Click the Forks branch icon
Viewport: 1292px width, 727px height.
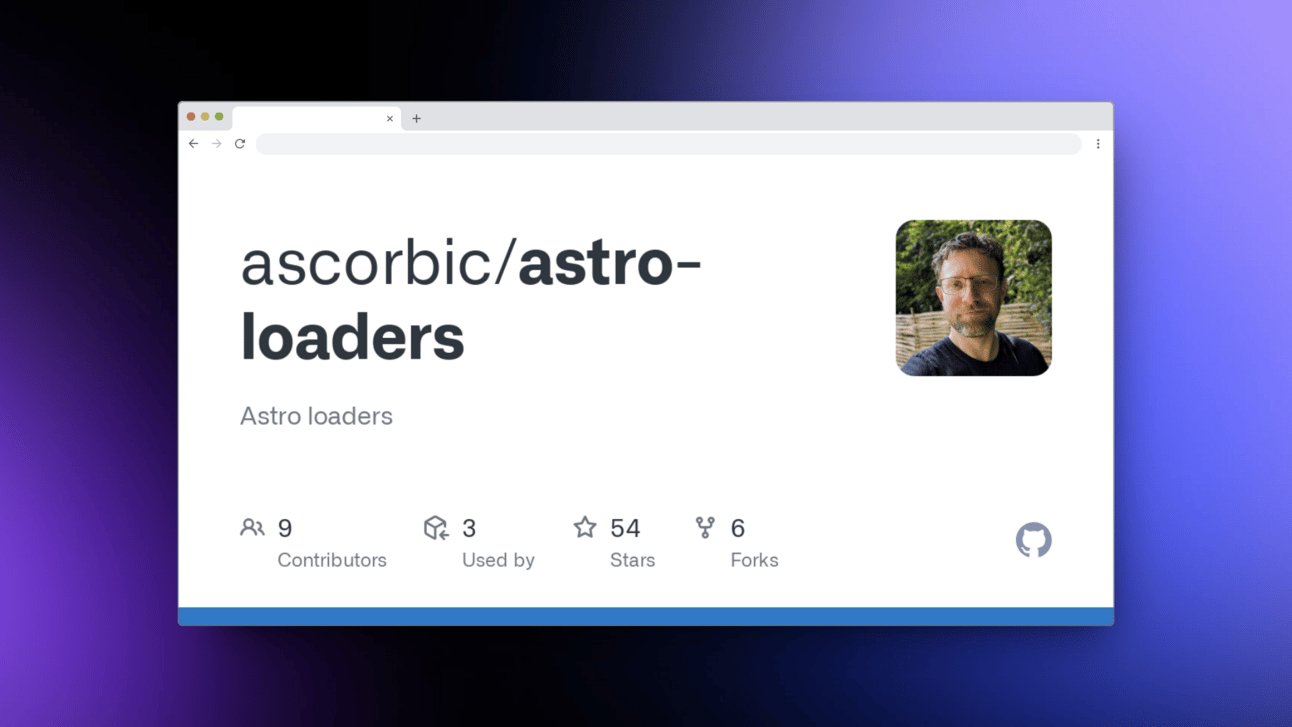706,527
